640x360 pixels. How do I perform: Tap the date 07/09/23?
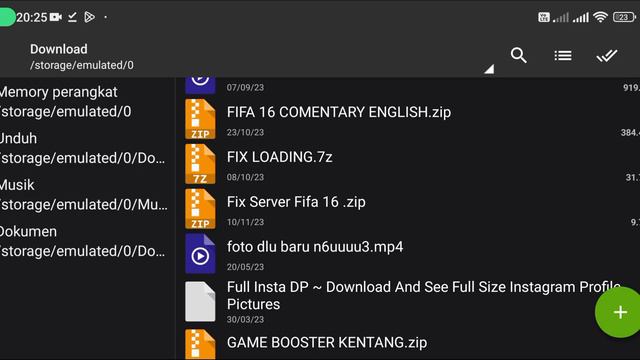tap(245, 87)
